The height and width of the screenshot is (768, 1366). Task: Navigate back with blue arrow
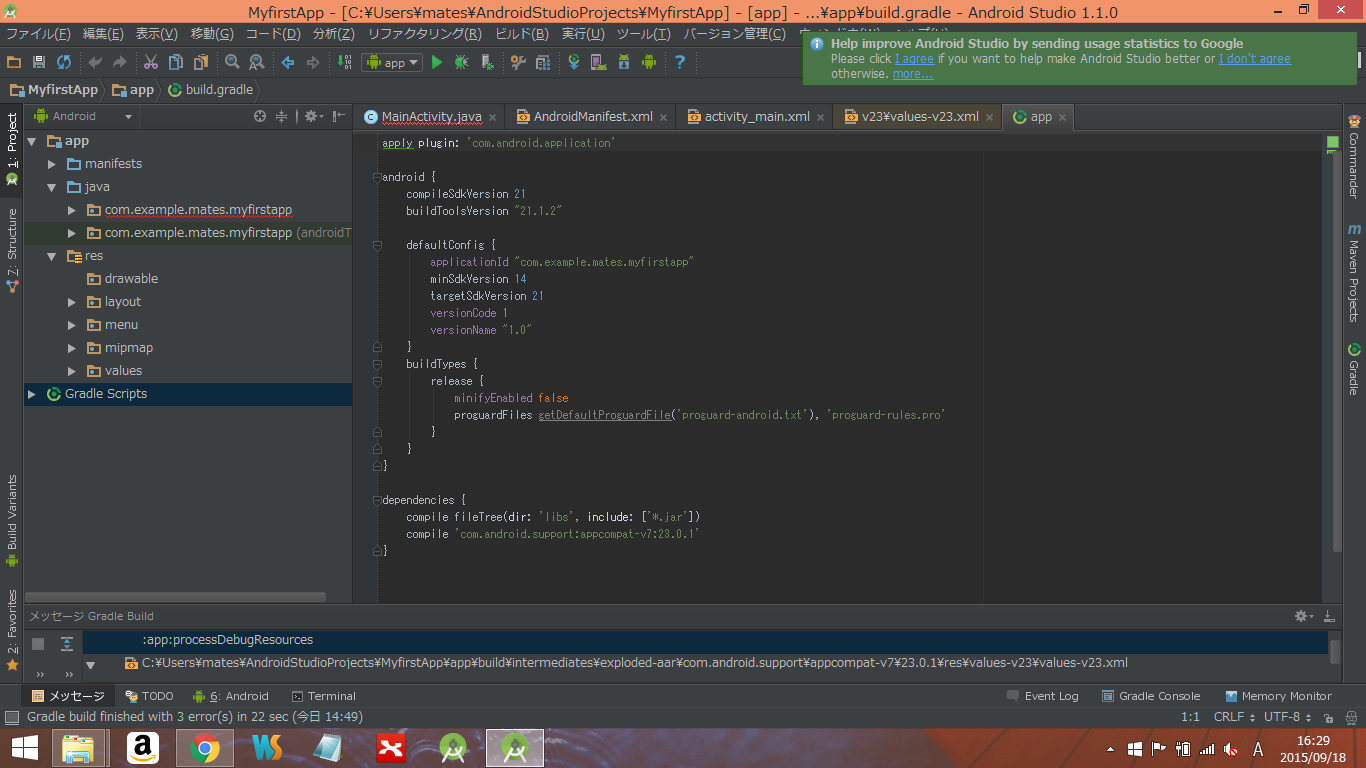[x=288, y=62]
